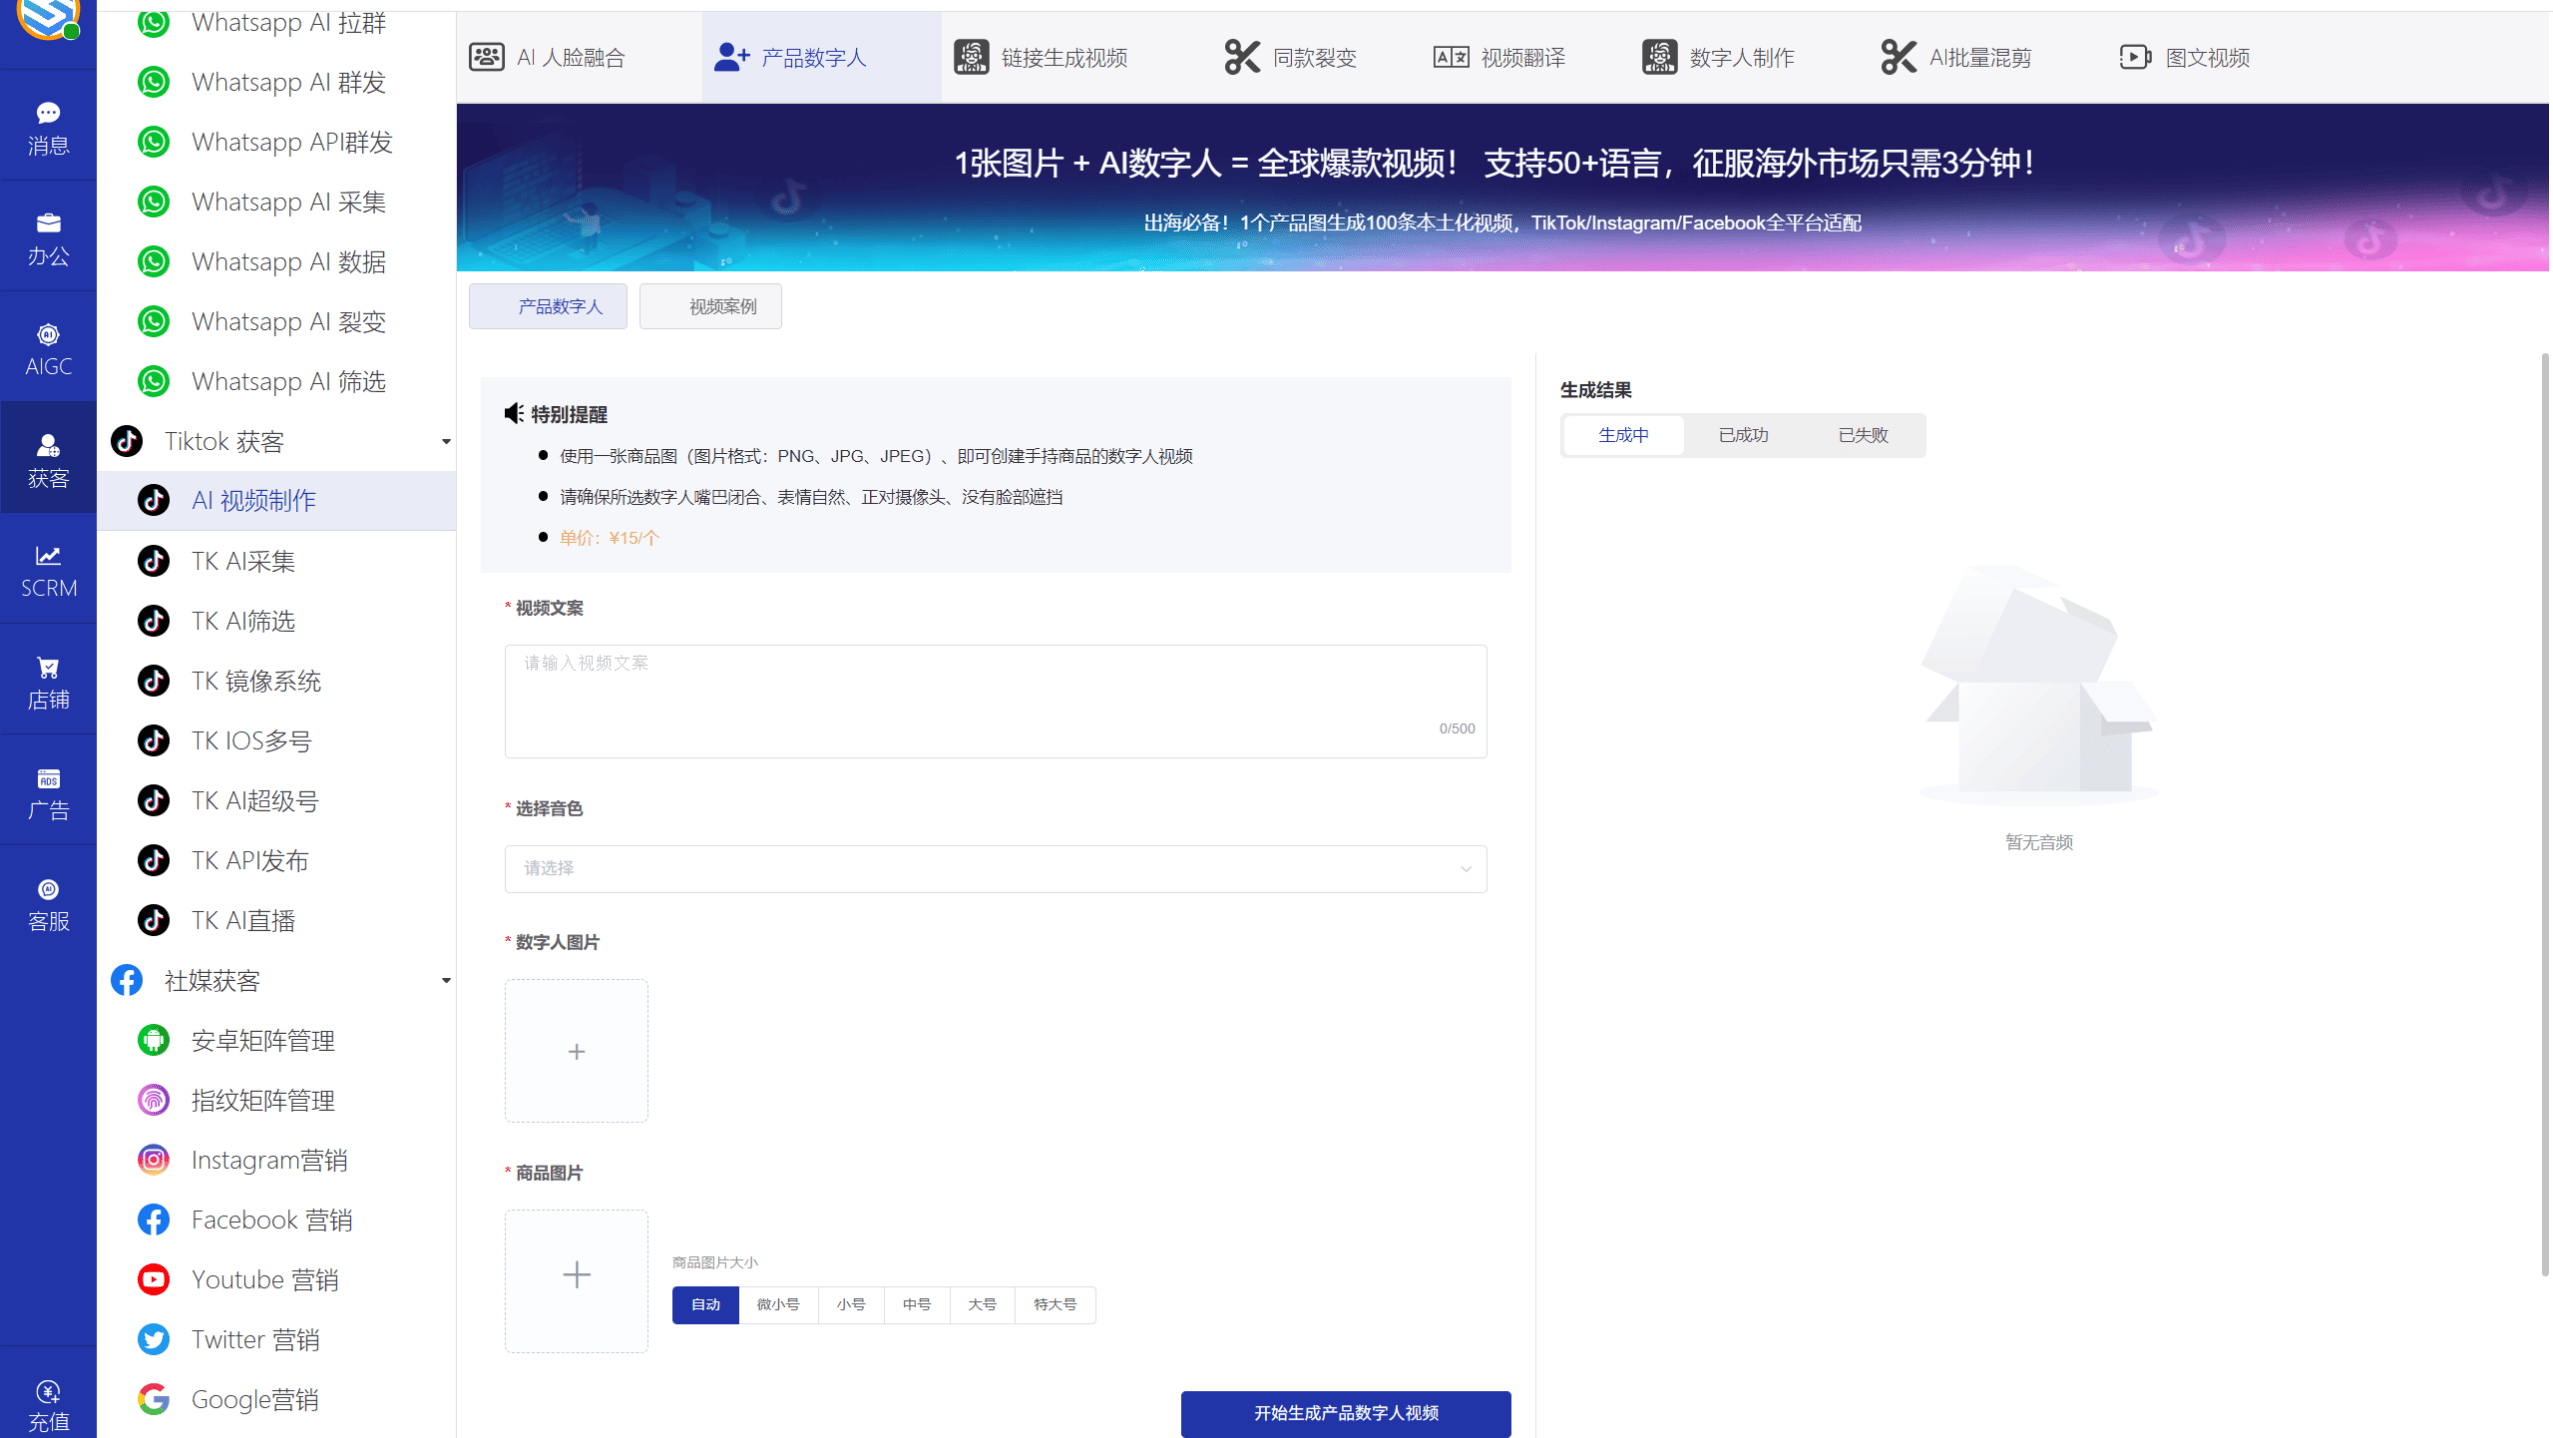
Task: Click the Instagram营销 icon in the menu
Action: pos(152,1159)
